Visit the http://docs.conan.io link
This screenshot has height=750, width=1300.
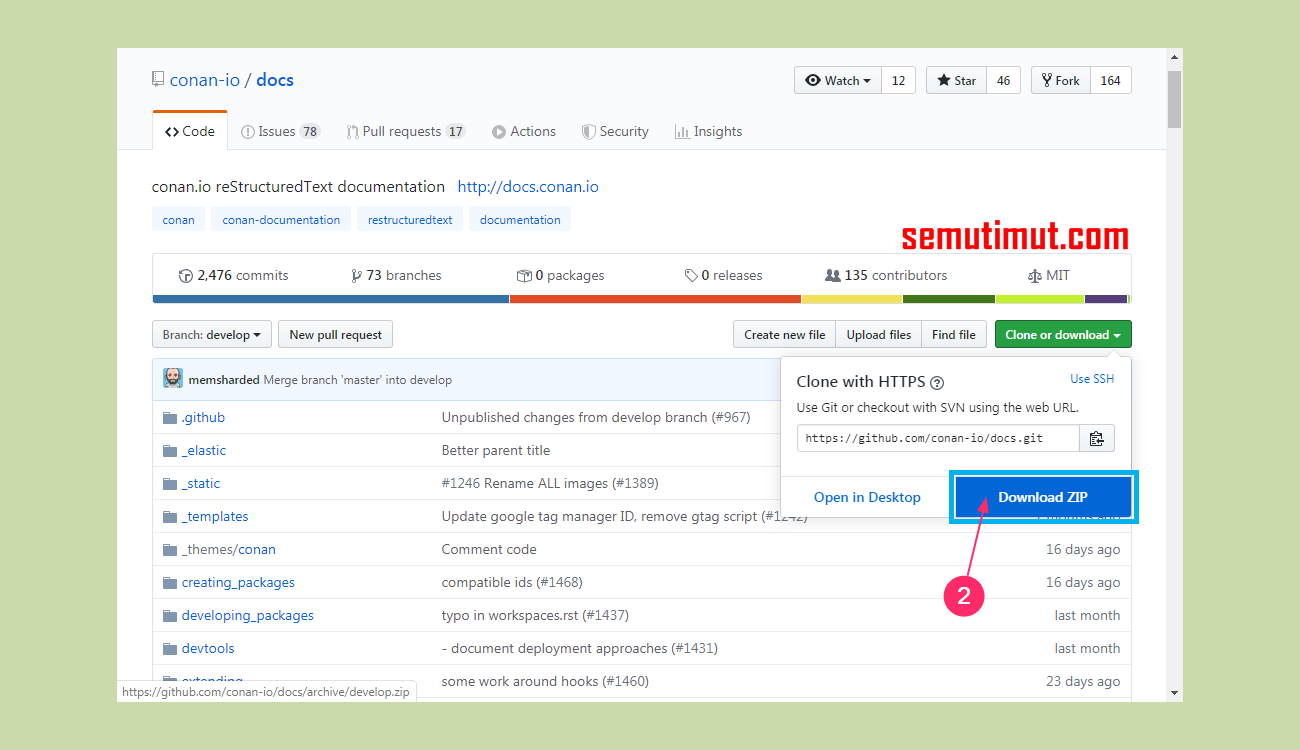tap(528, 187)
